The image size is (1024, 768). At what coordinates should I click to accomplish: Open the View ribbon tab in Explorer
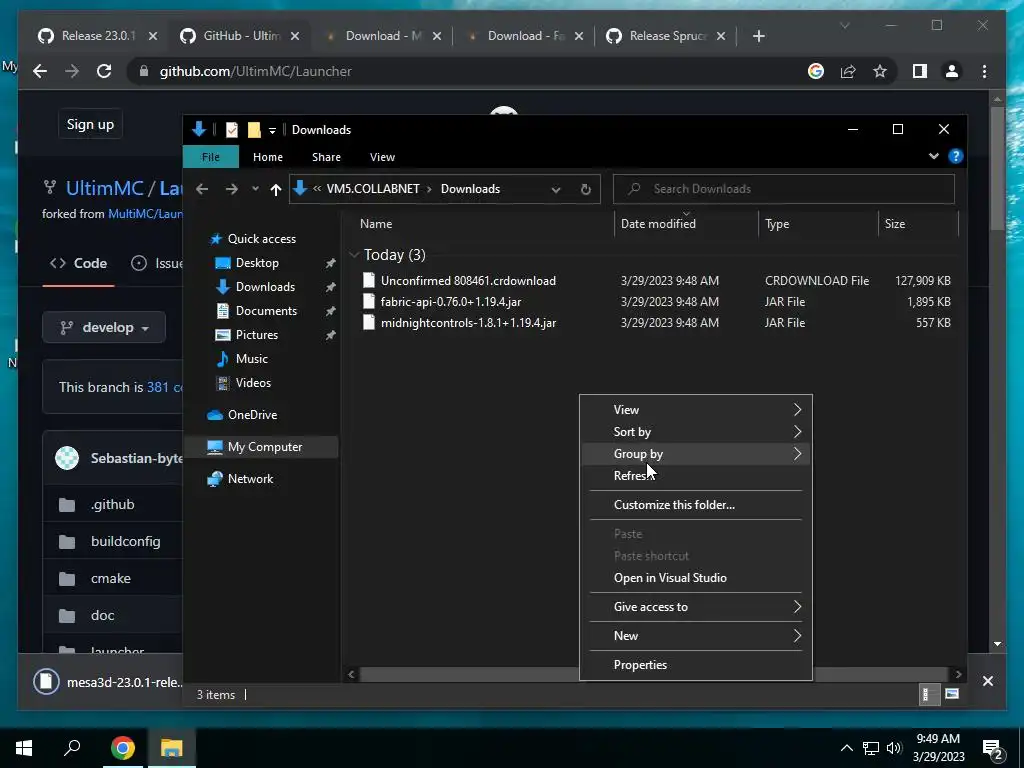click(382, 157)
